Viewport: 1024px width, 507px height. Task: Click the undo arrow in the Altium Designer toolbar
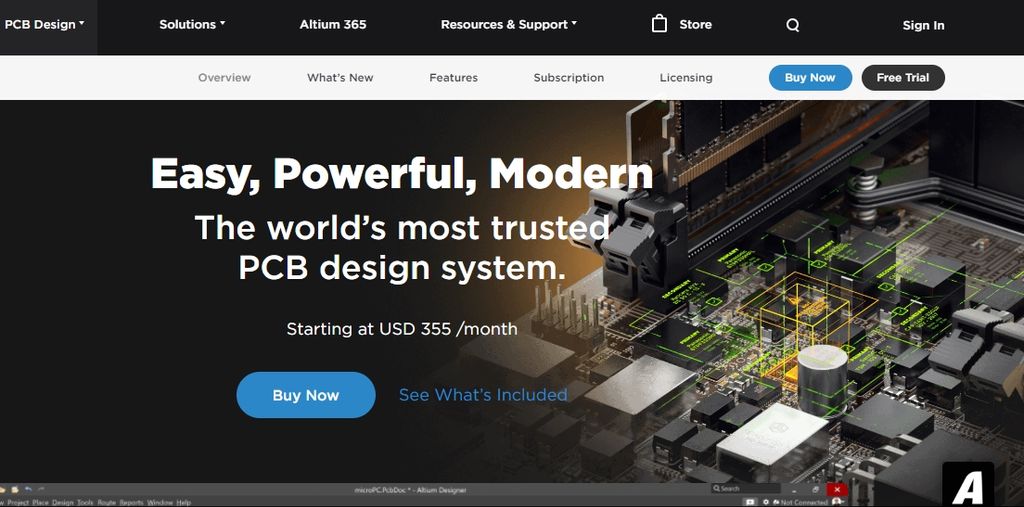point(28,489)
